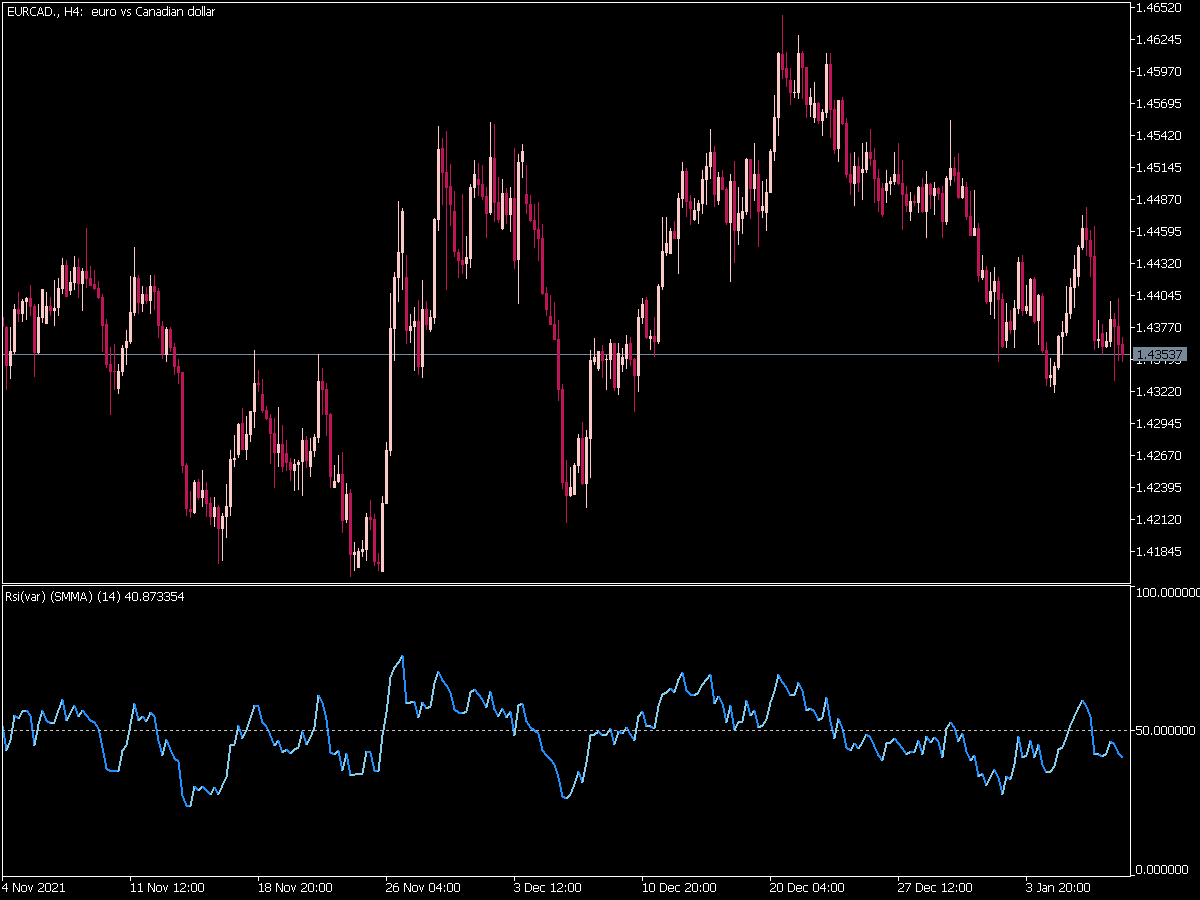The width and height of the screenshot is (1200, 900).
Task: Click the Rsi(var) (SMMA) (14) indicator label
Action: (x=93, y=597)
